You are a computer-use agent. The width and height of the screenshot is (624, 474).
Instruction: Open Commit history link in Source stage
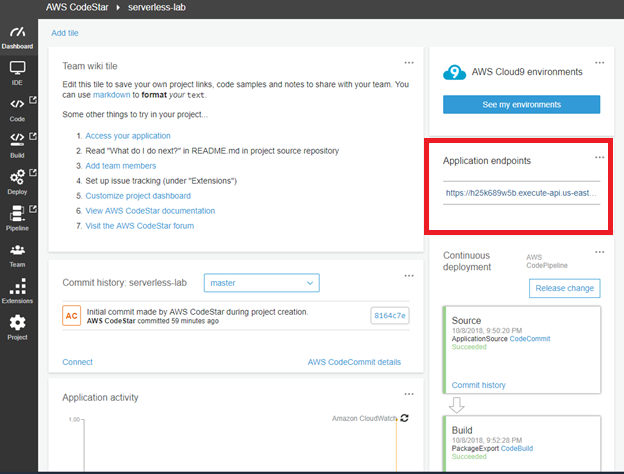(x=478, y=385)
